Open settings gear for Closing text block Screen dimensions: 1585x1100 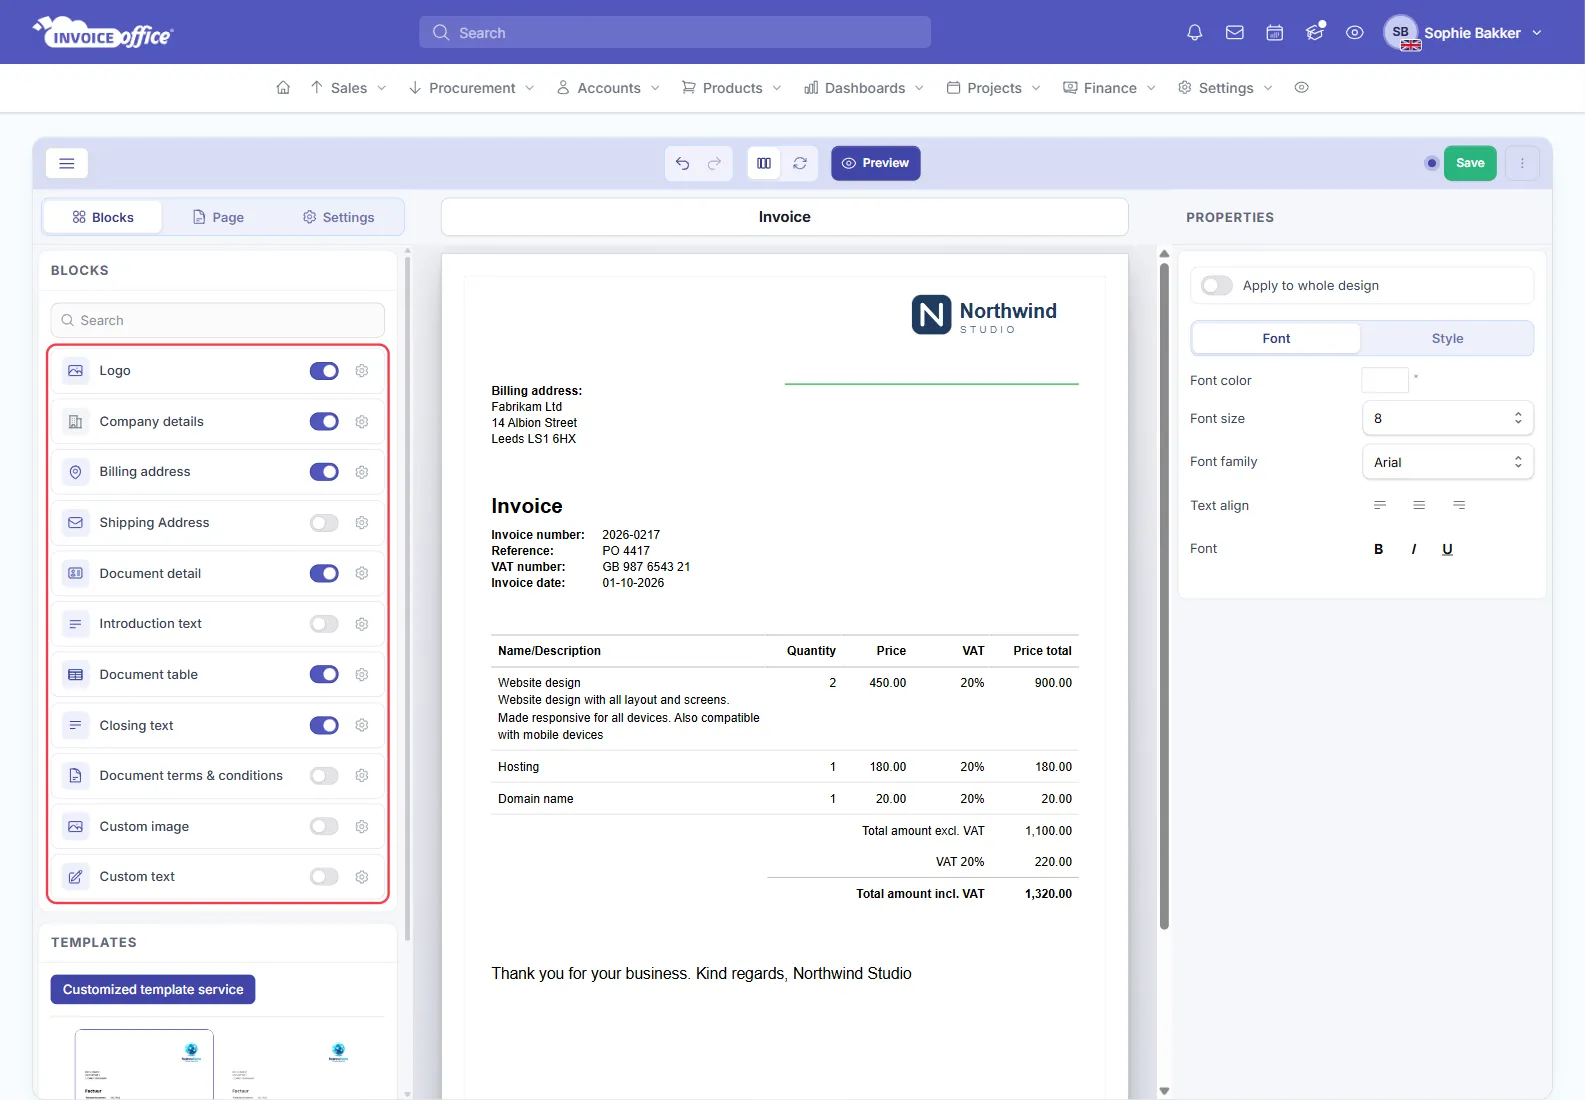(362, 725)
